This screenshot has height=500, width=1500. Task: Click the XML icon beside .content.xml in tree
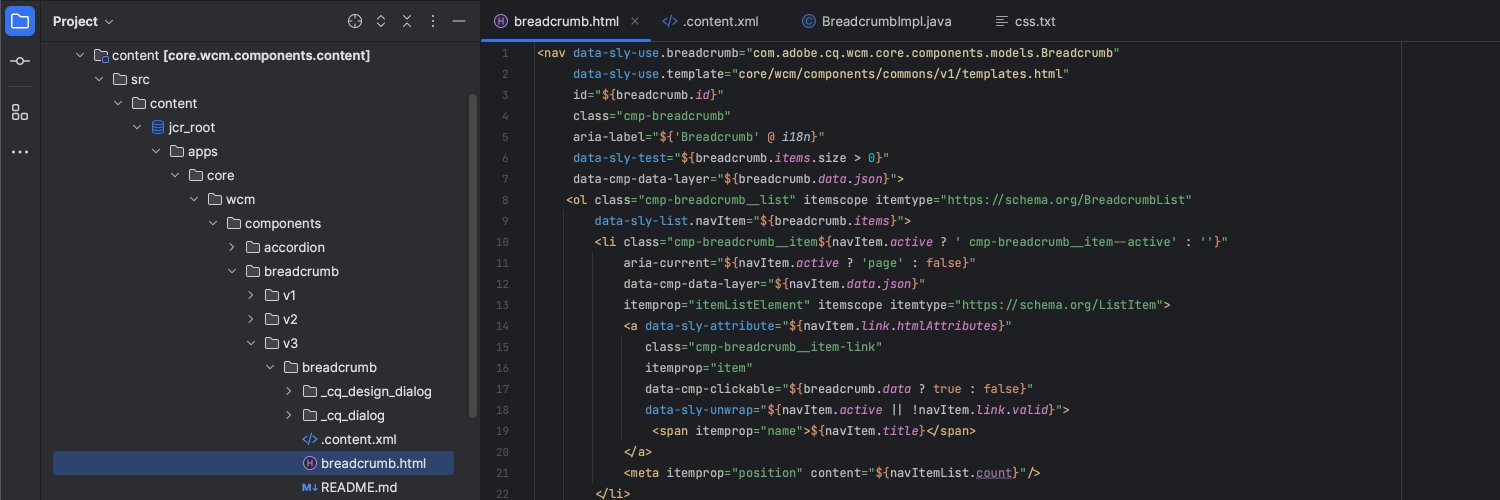coord(309,439)
